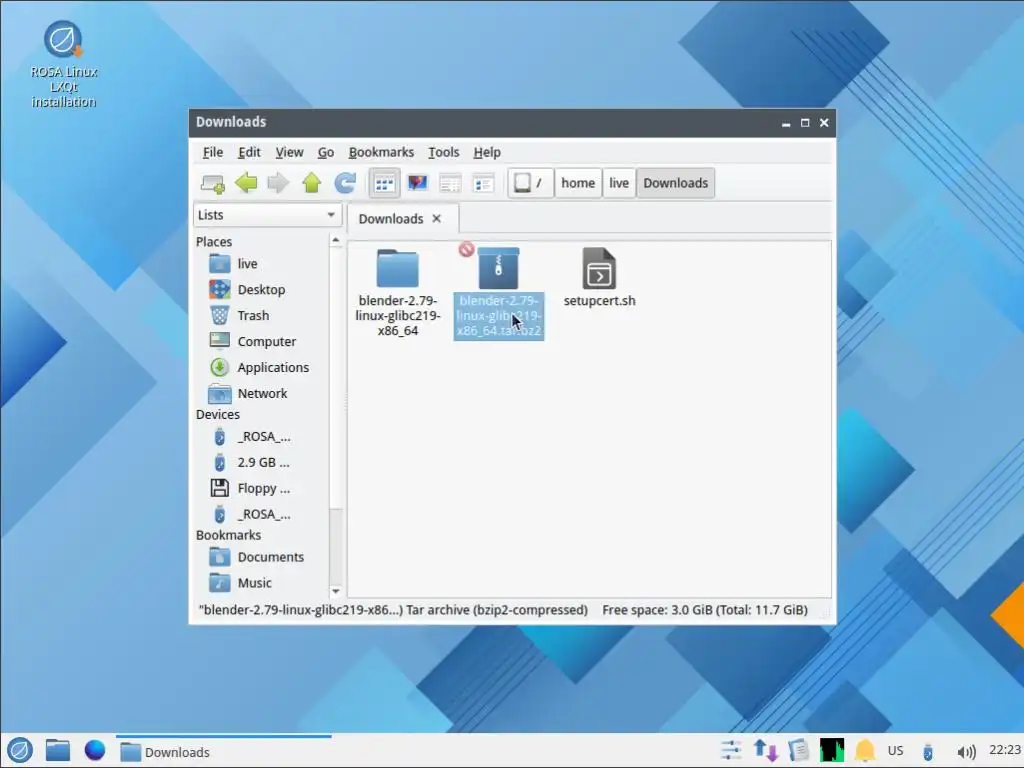Open the clipboard manager tray icon
This screenshot has width=1024, height=768.
click(x=798, y=750)
